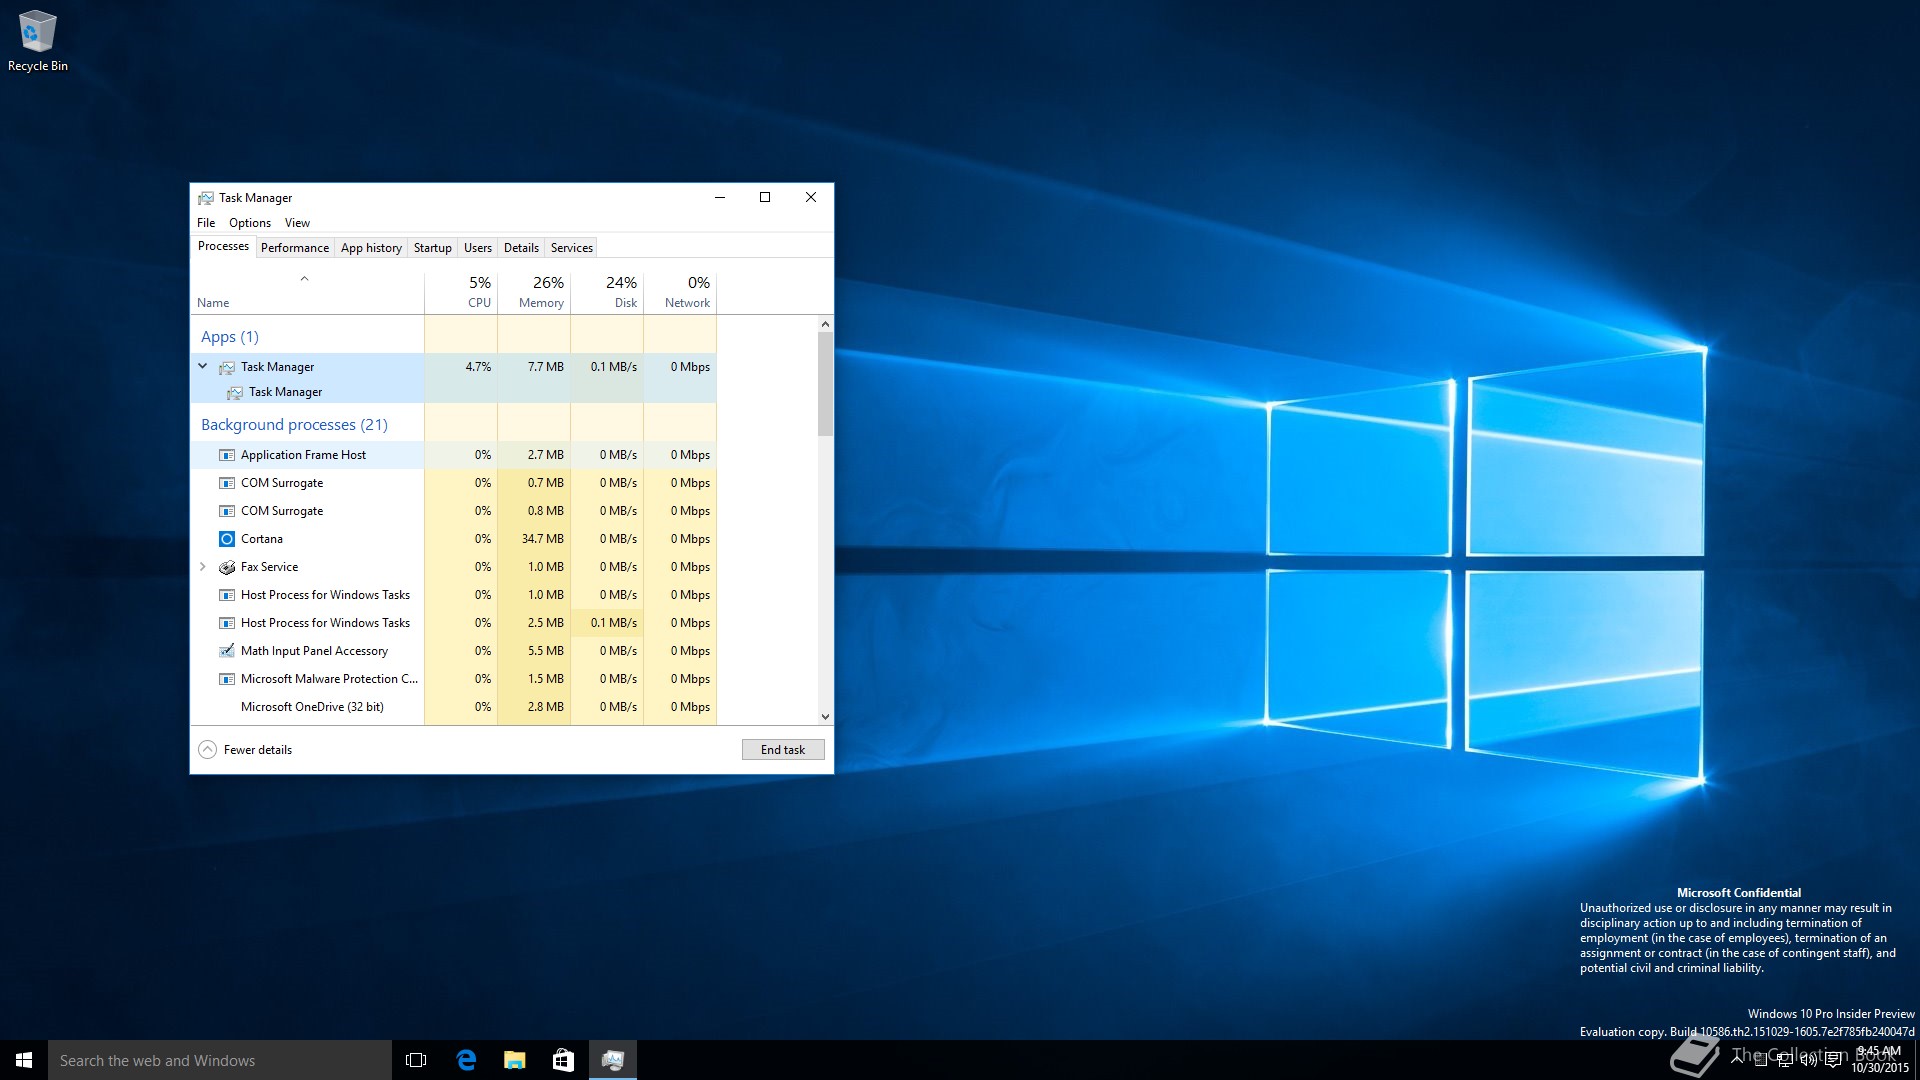Click the process list scrollbar thumb
This screenshot has width=1920, height=1080.
click(x=825, y=384)
